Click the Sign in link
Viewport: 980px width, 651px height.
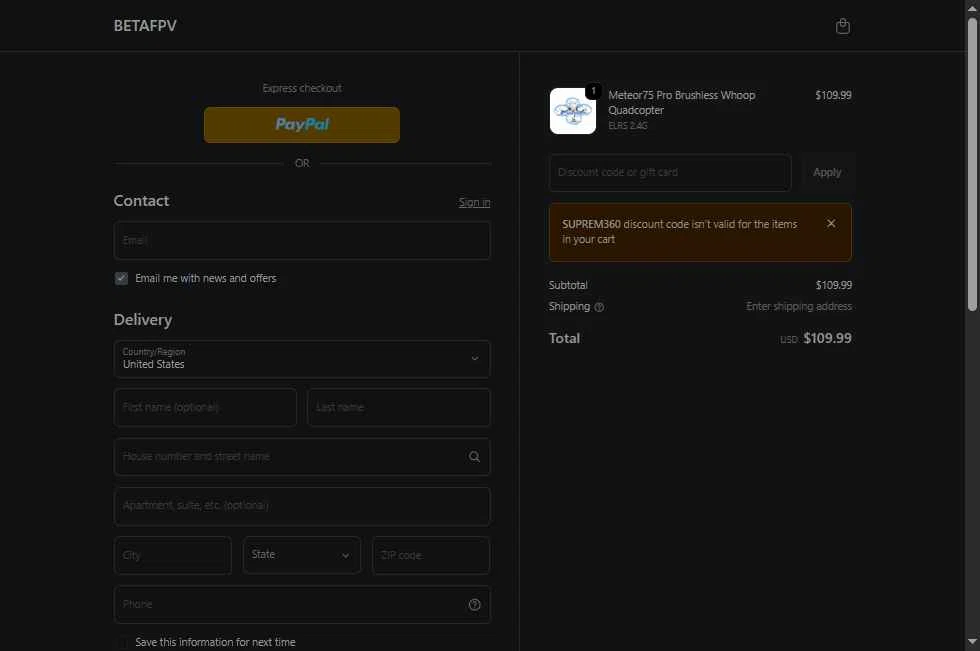(474, 202)
